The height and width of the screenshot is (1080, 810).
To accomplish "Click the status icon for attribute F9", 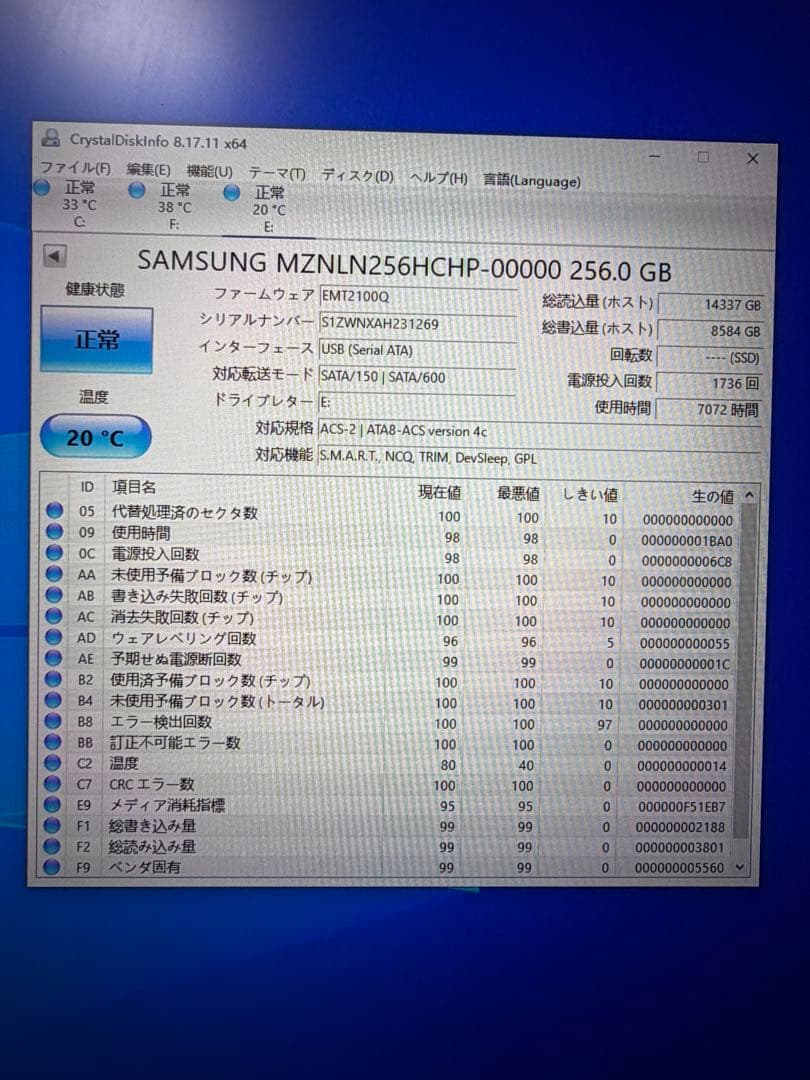I will pos(51,866).
